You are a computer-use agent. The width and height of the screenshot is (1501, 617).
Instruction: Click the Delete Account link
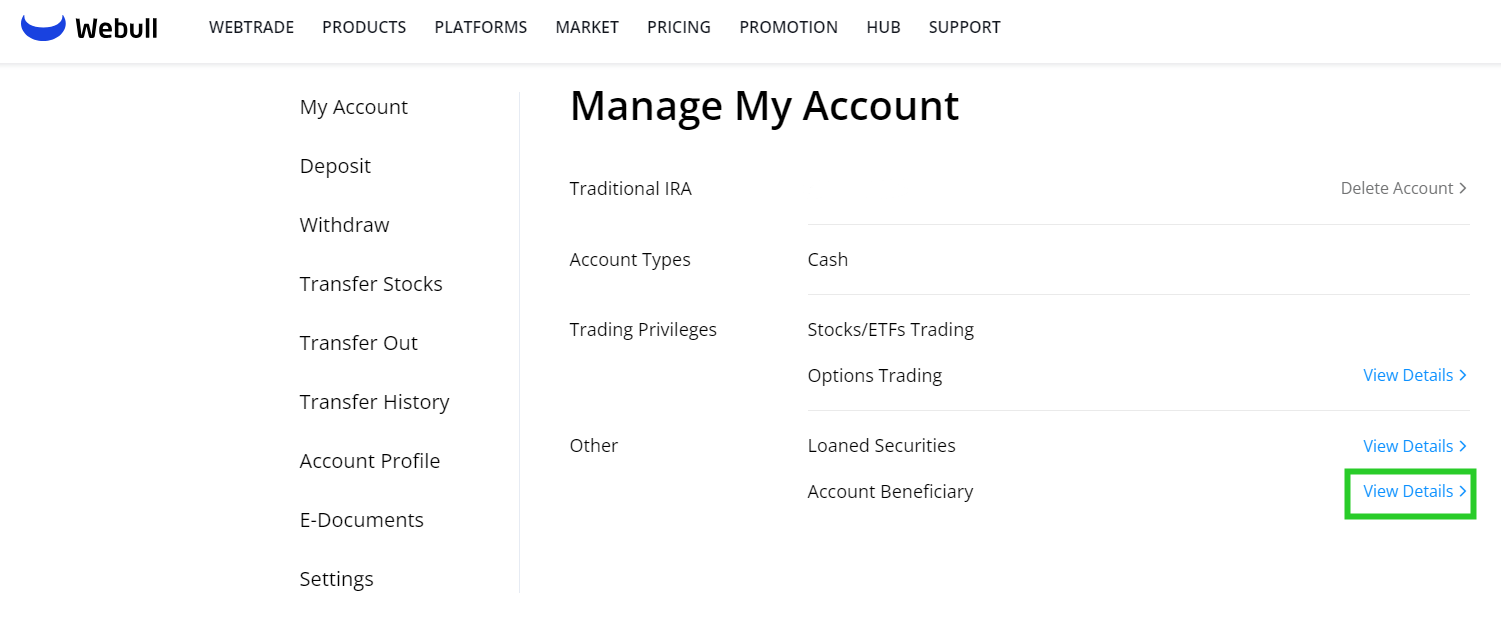pos(1397,188)
